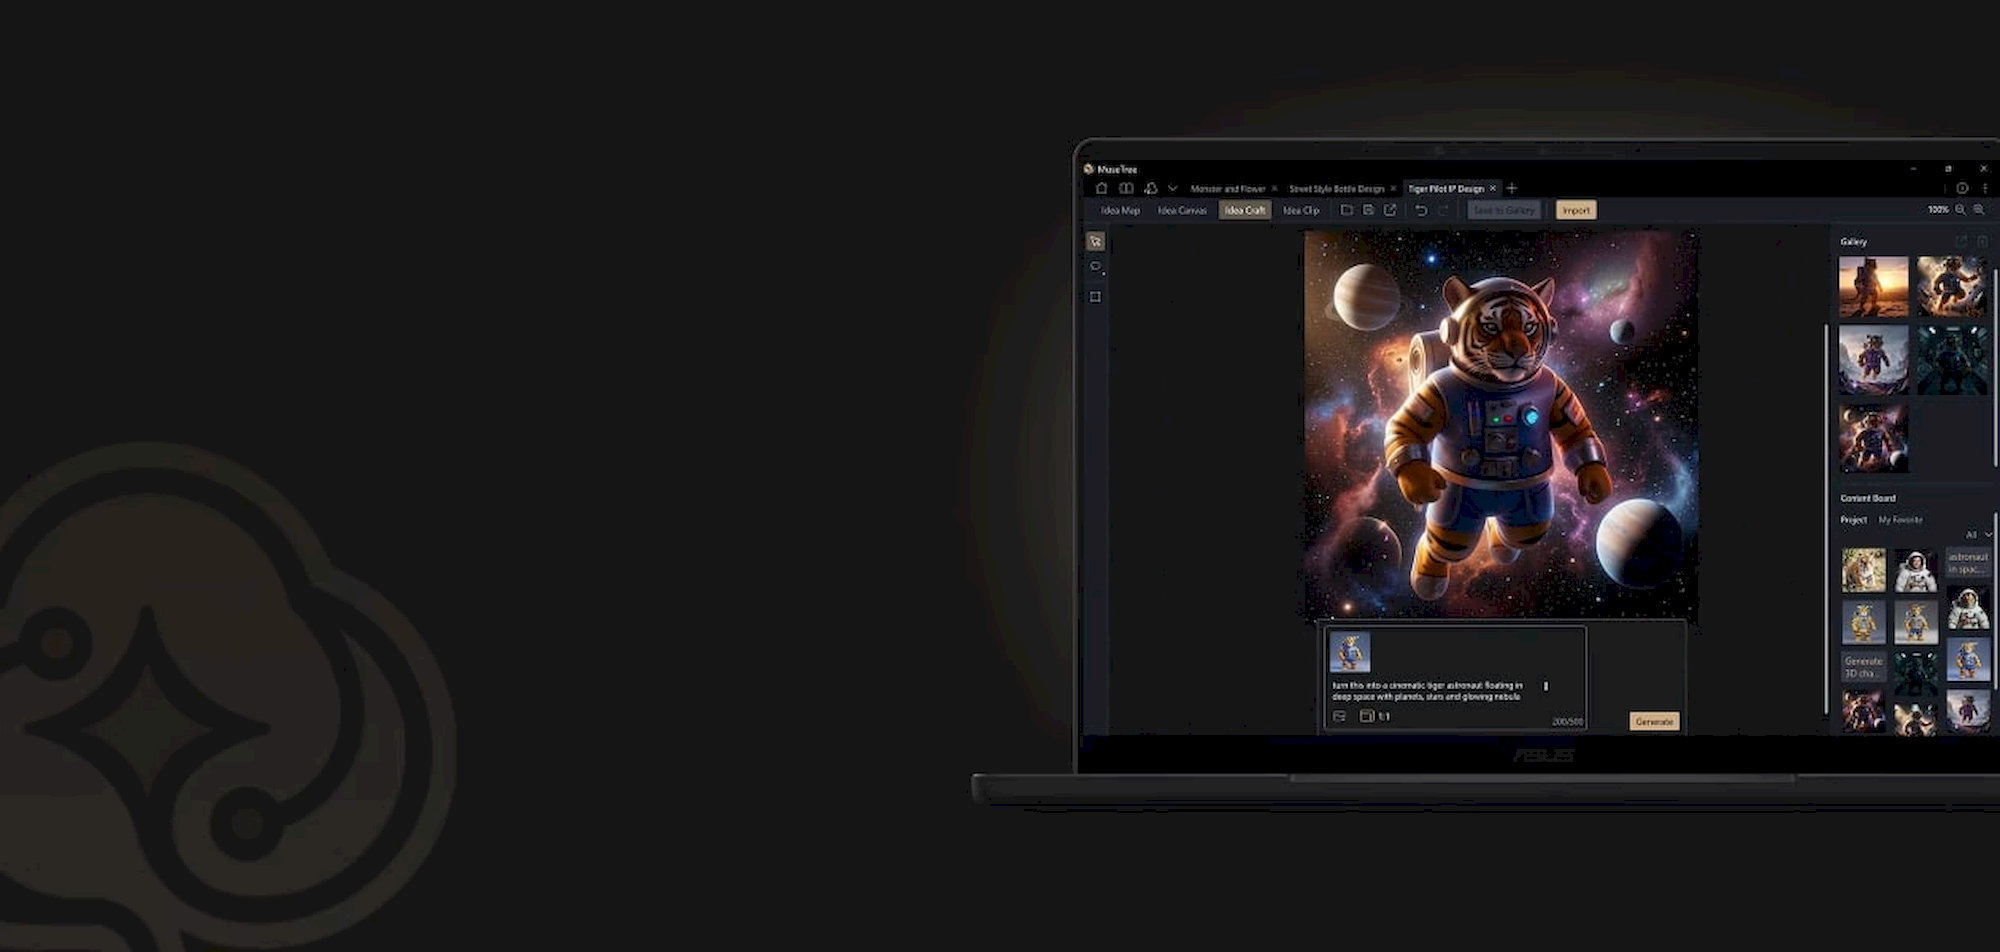
Task: Open the help icon at top right
Action: click(1962, 188)
